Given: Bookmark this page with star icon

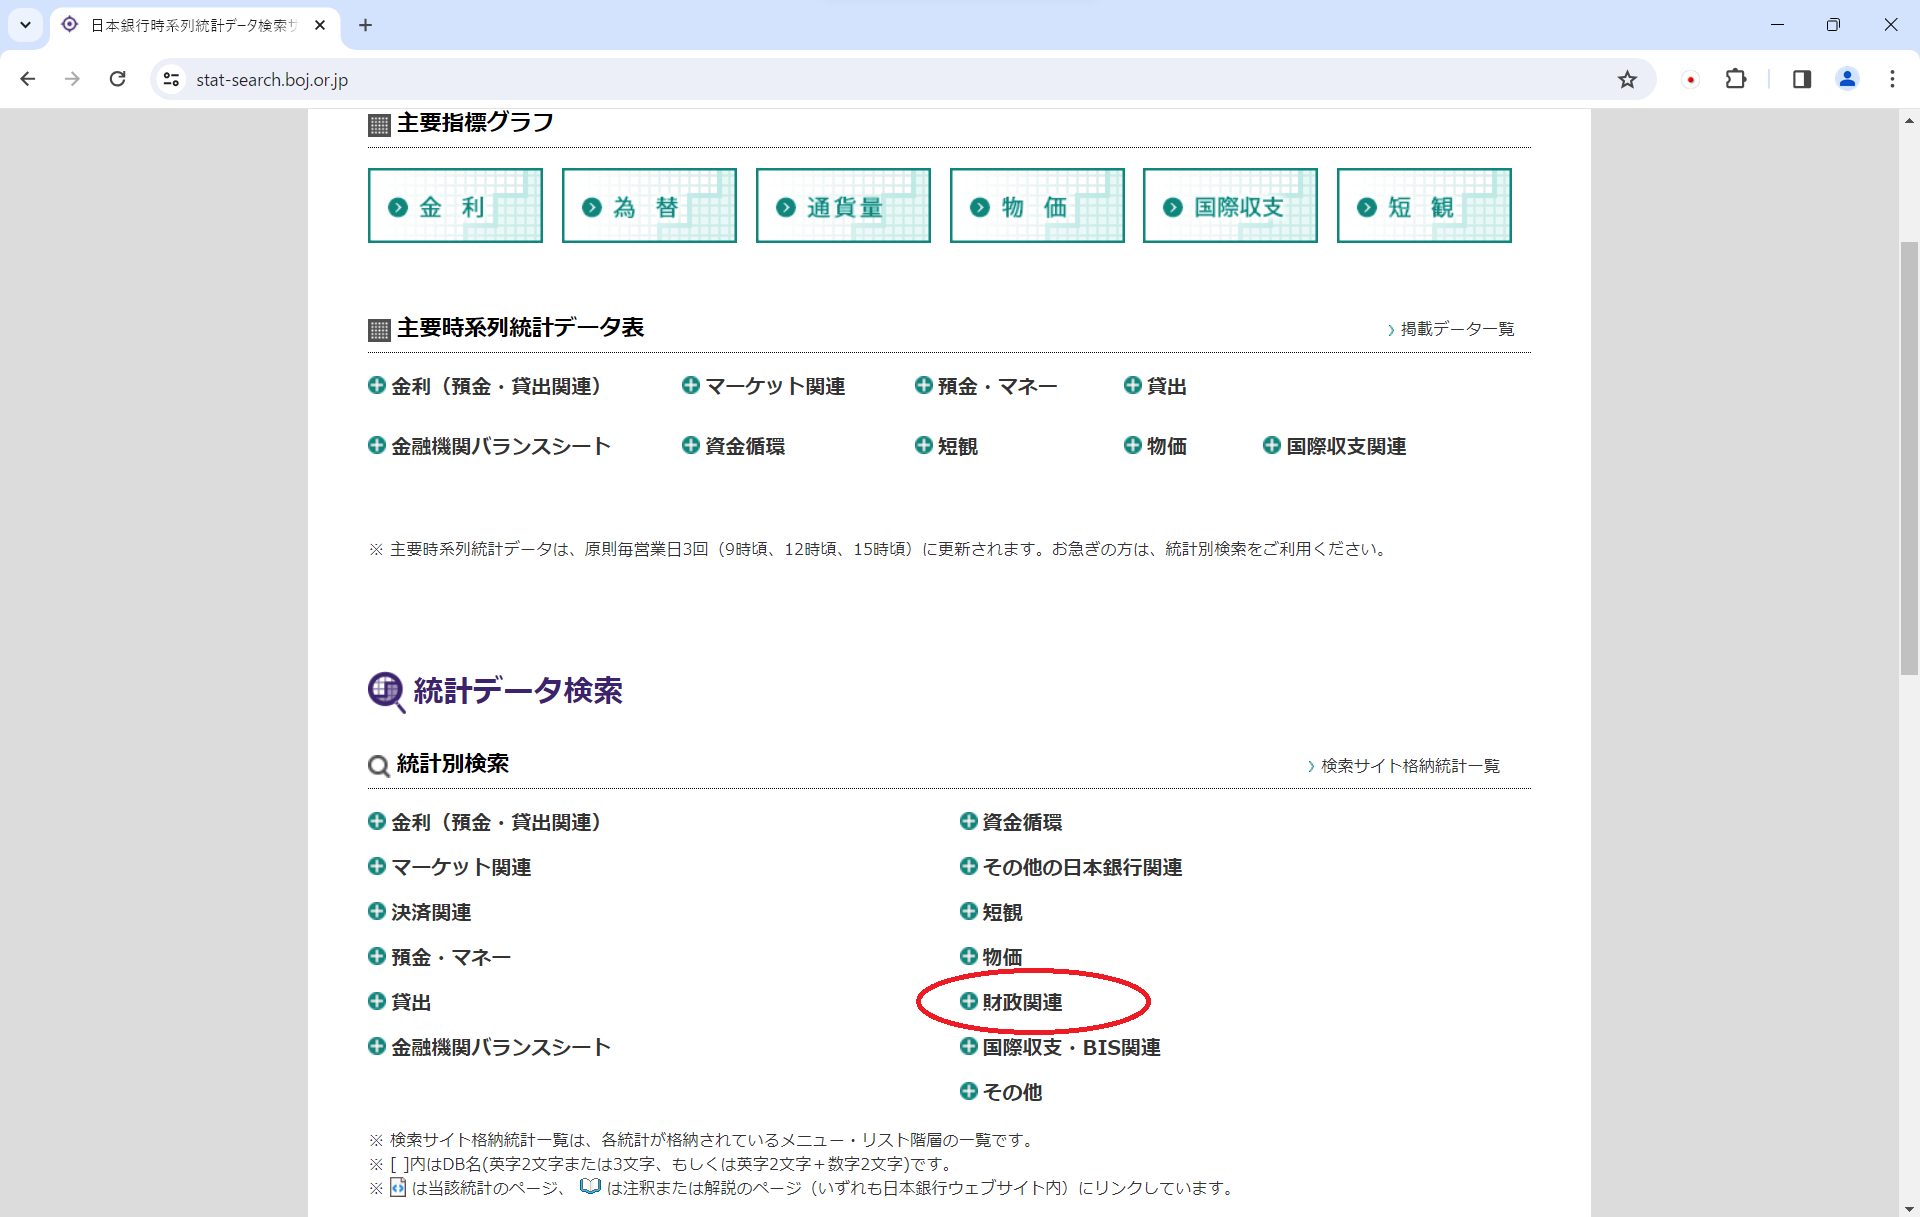Looking at the screenshot, I should [1627, 80].
